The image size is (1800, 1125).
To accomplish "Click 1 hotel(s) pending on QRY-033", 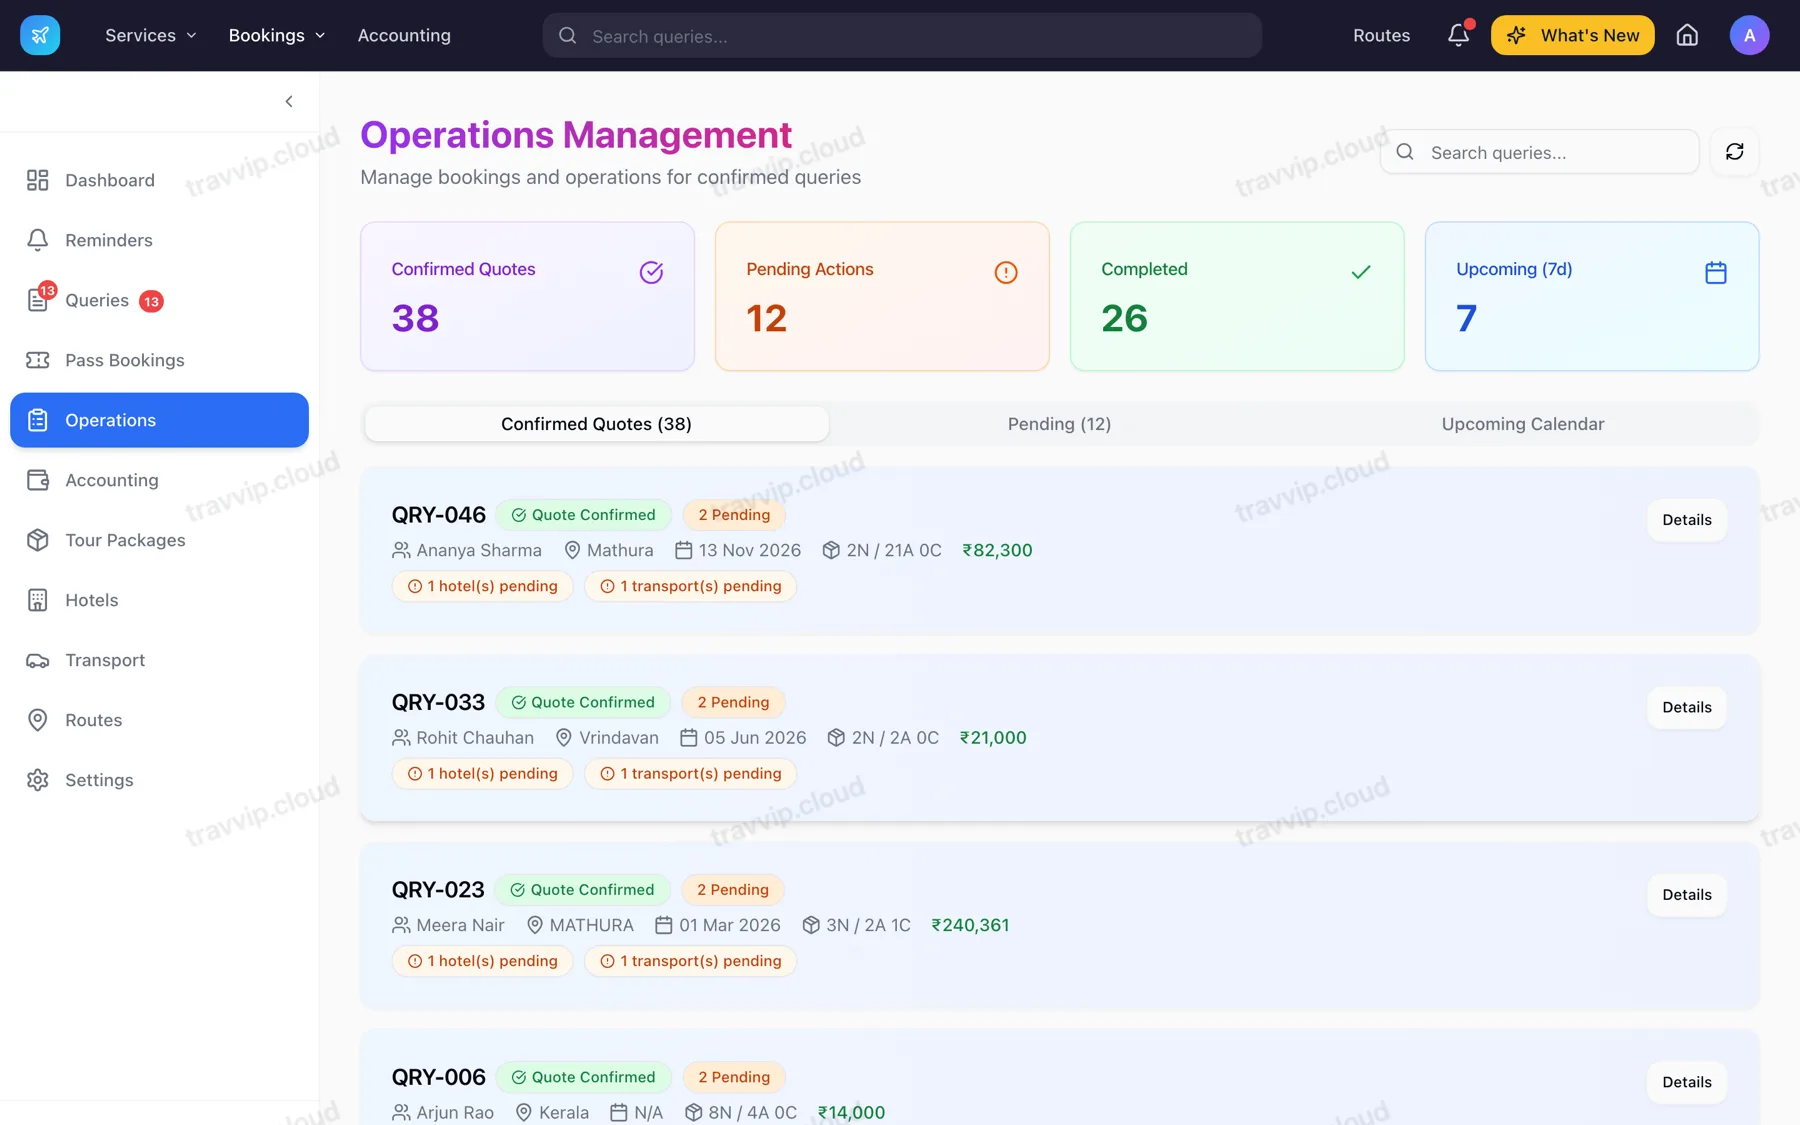I will pos(482,774).
